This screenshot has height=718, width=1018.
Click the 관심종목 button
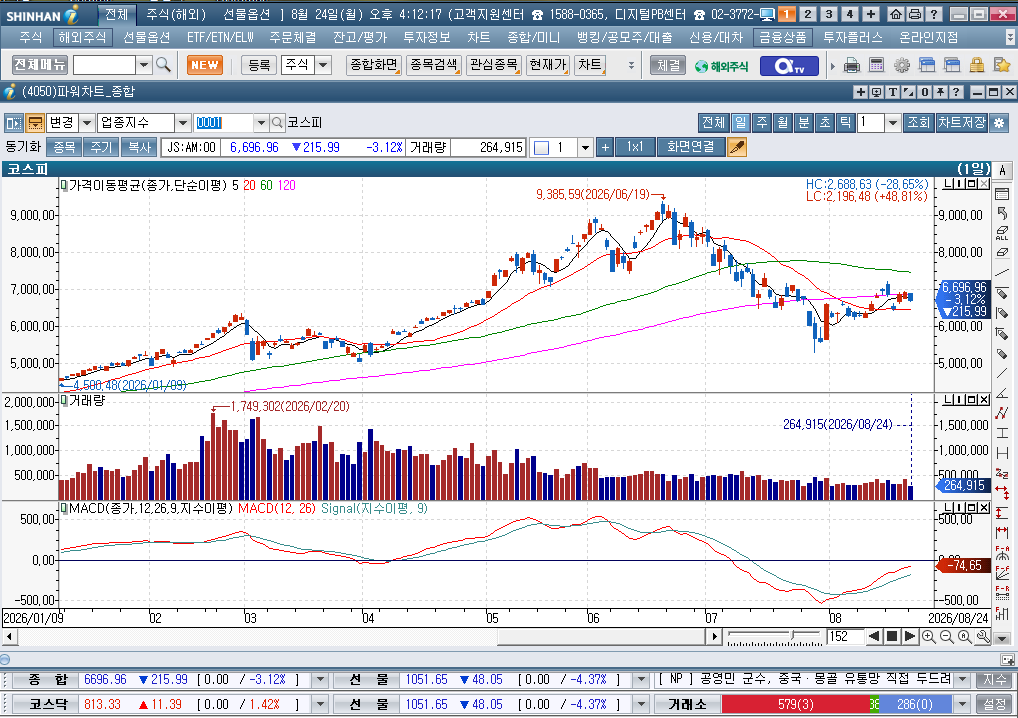pyautogui.click(x=494, y=65)
